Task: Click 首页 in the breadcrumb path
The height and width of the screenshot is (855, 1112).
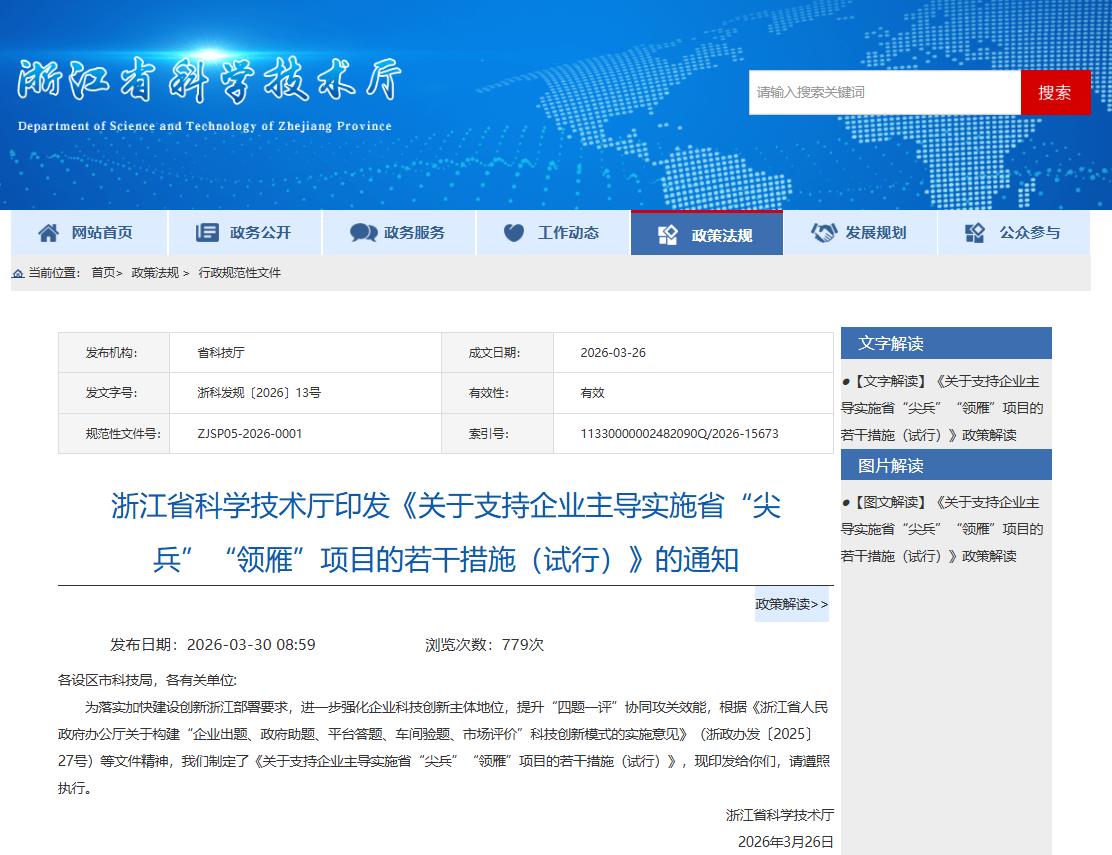Action: 103,273
